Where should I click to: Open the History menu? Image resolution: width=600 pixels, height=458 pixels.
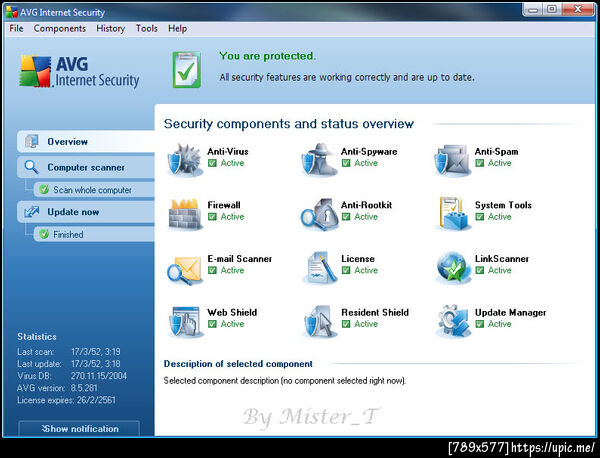tap(111, 29)
